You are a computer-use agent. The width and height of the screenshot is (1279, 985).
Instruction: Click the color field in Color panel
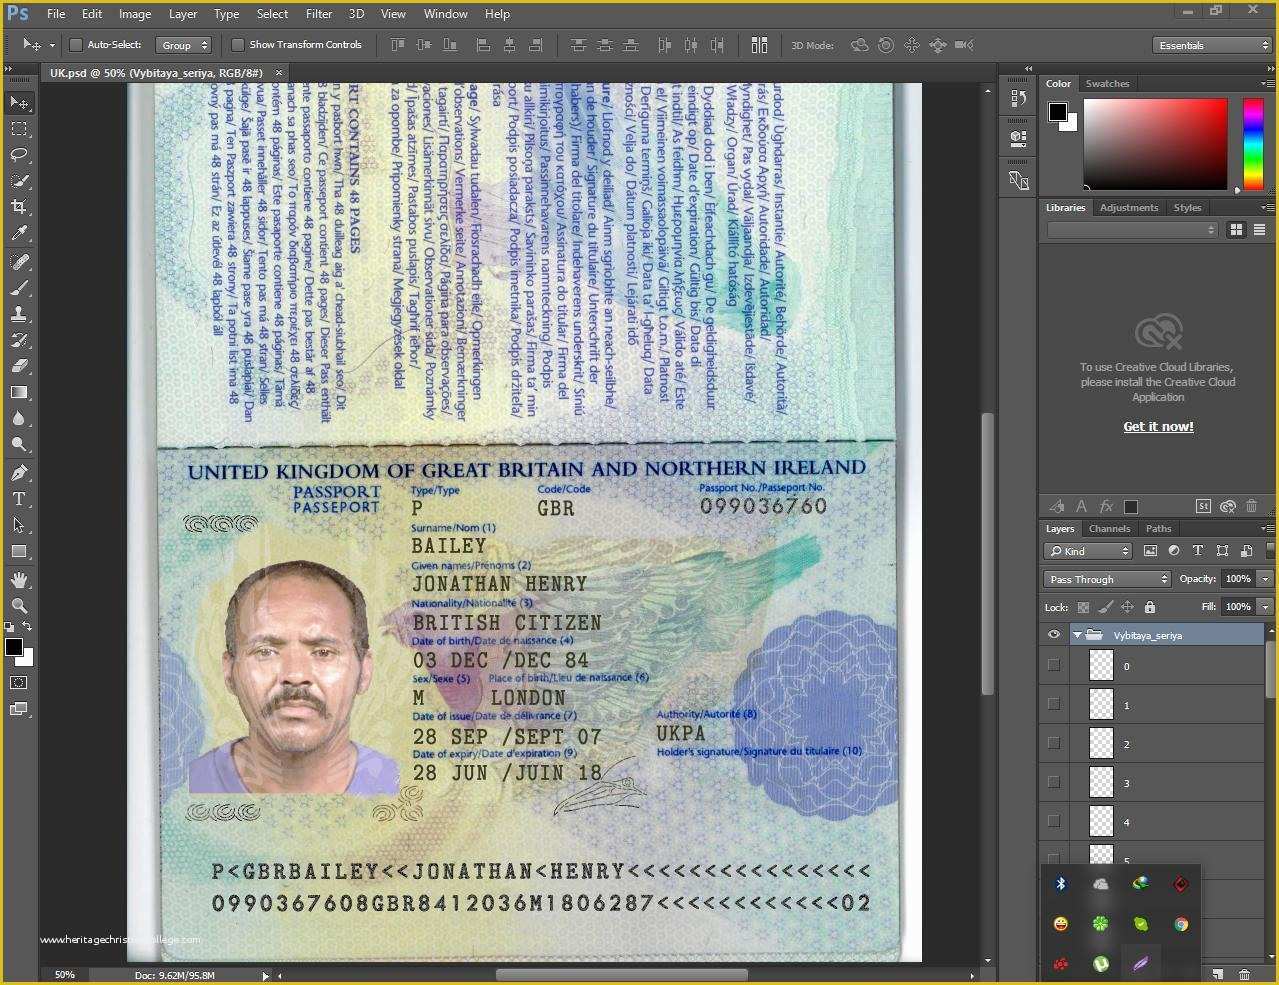click(1155, 144)
